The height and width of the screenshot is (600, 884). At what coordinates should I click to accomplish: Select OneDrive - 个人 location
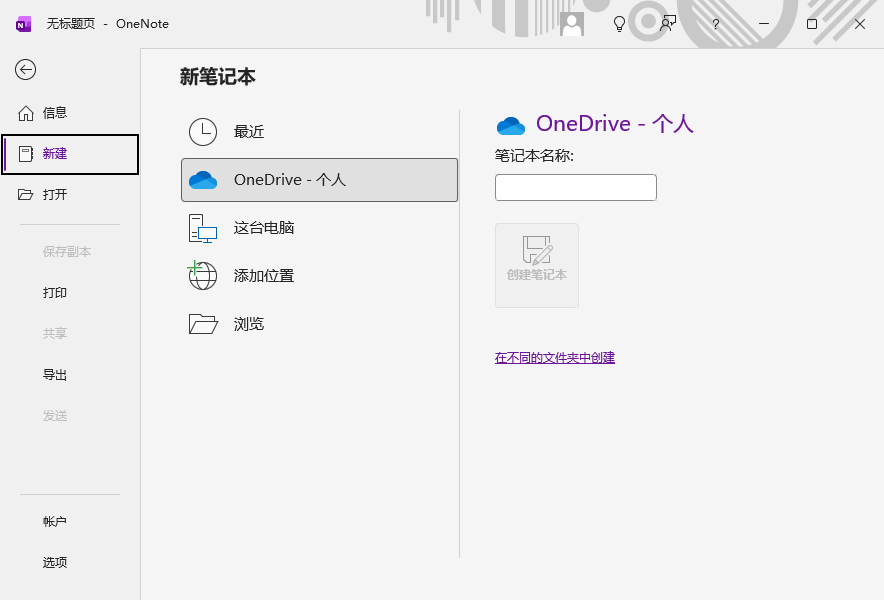pyautogui.click(x=319, y=180)
